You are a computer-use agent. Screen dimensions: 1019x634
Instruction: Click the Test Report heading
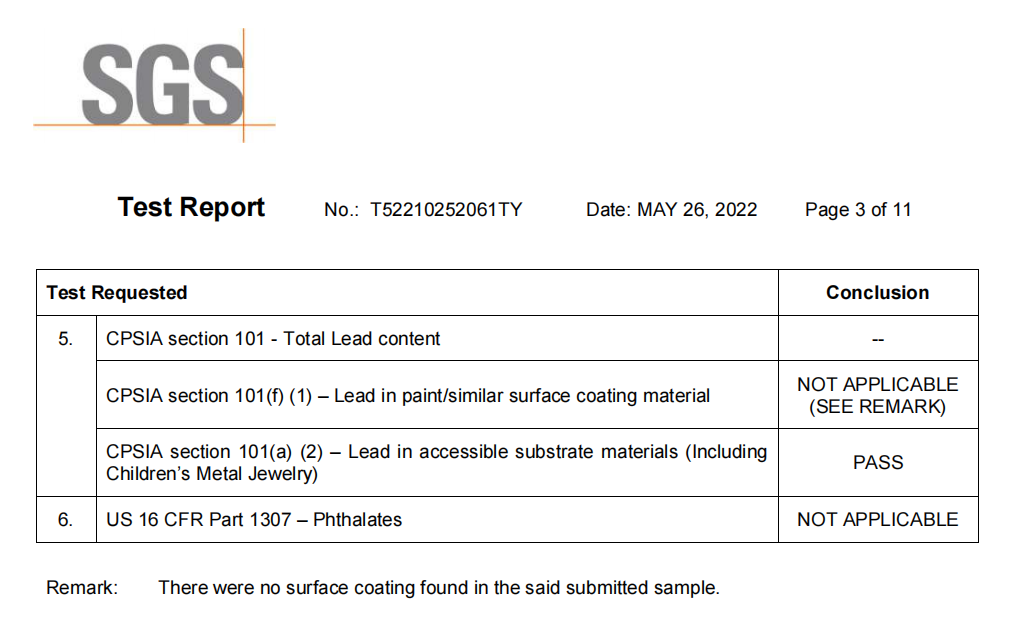click(x=191, y=207)
